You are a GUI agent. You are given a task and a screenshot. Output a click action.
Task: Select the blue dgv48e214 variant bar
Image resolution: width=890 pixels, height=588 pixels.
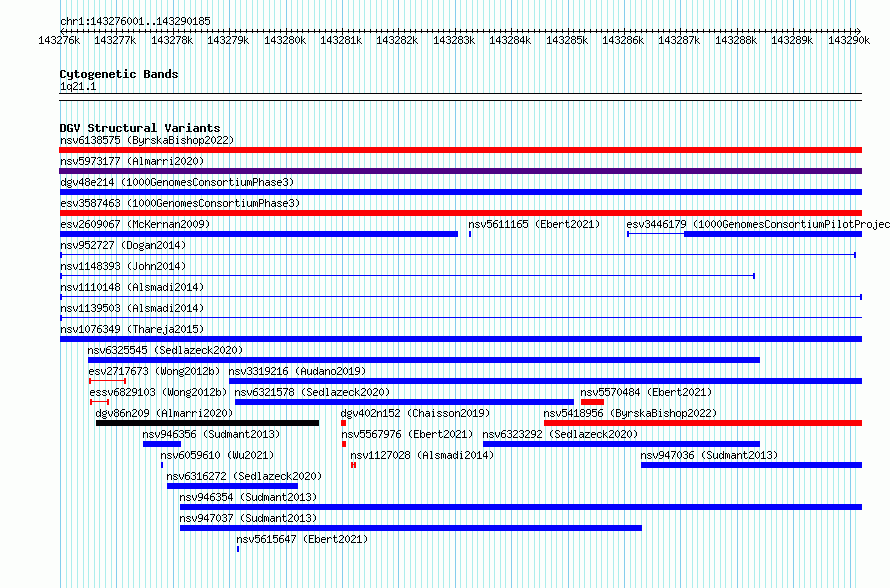click(460, 192)
